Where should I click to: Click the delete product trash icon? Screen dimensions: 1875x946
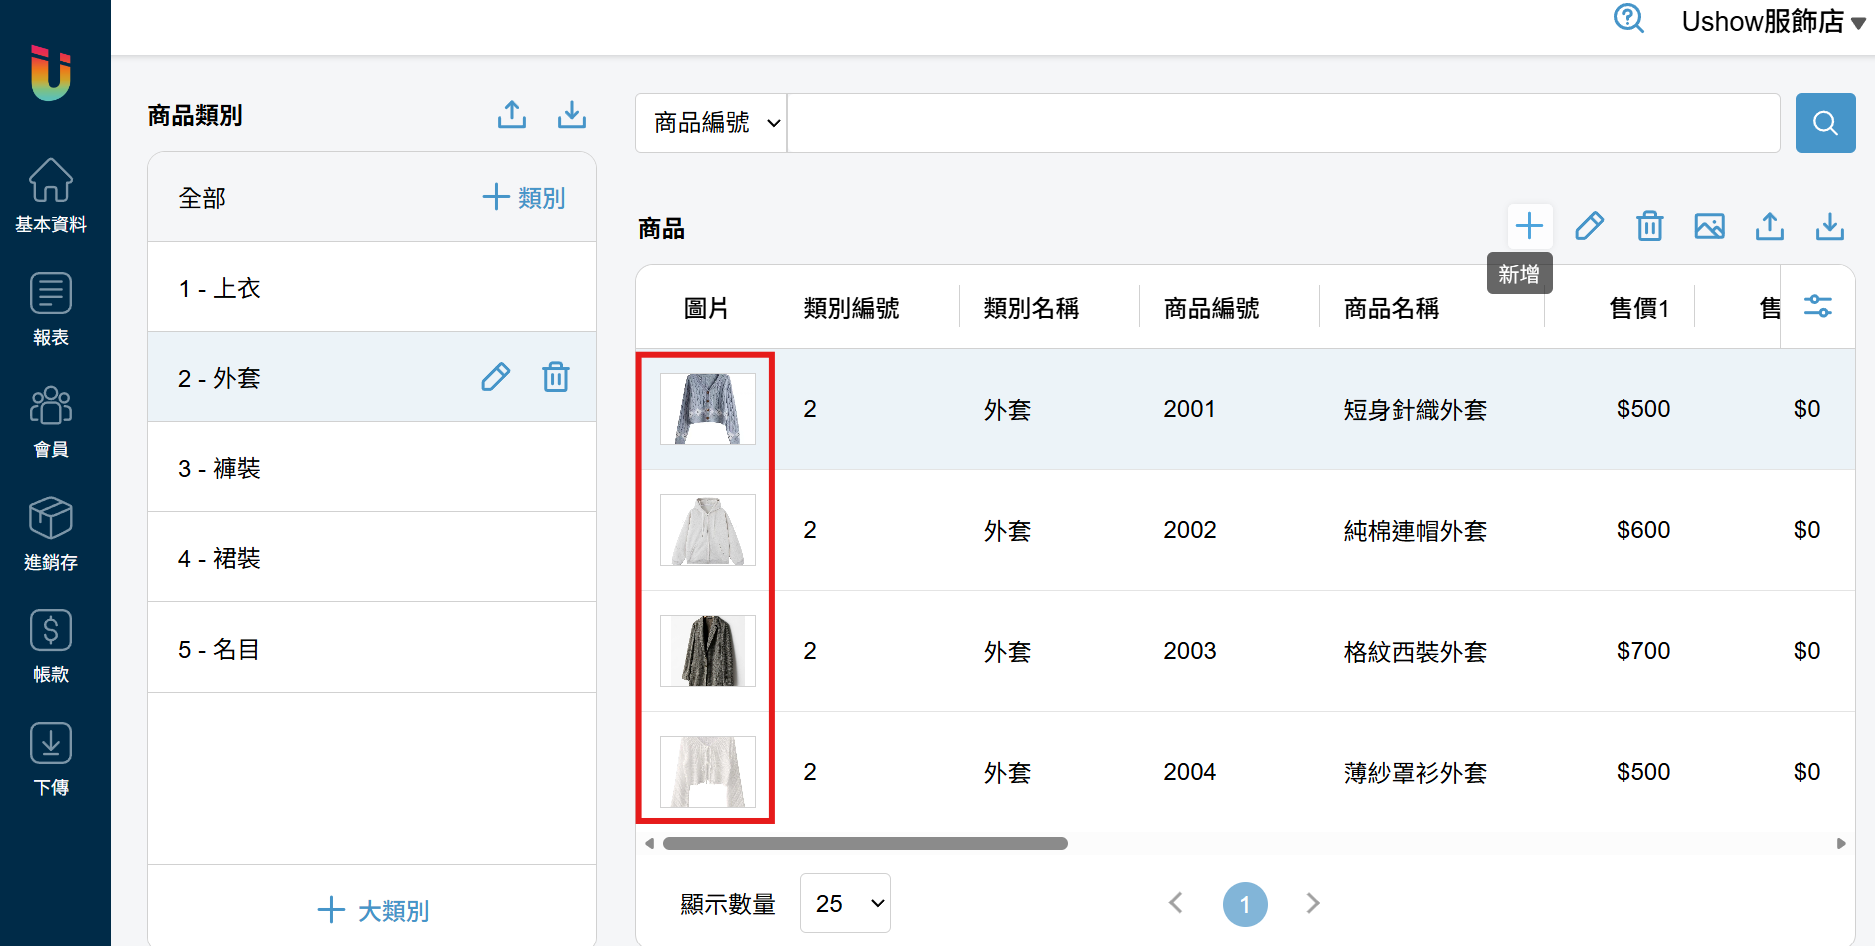tap(1649, 226)
